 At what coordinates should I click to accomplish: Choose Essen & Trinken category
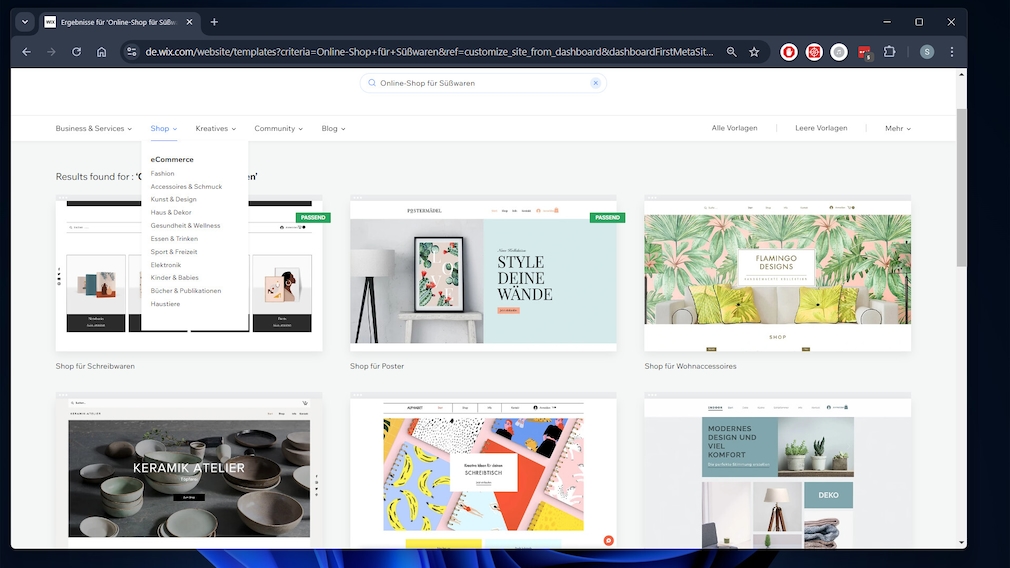click(174, 239)
